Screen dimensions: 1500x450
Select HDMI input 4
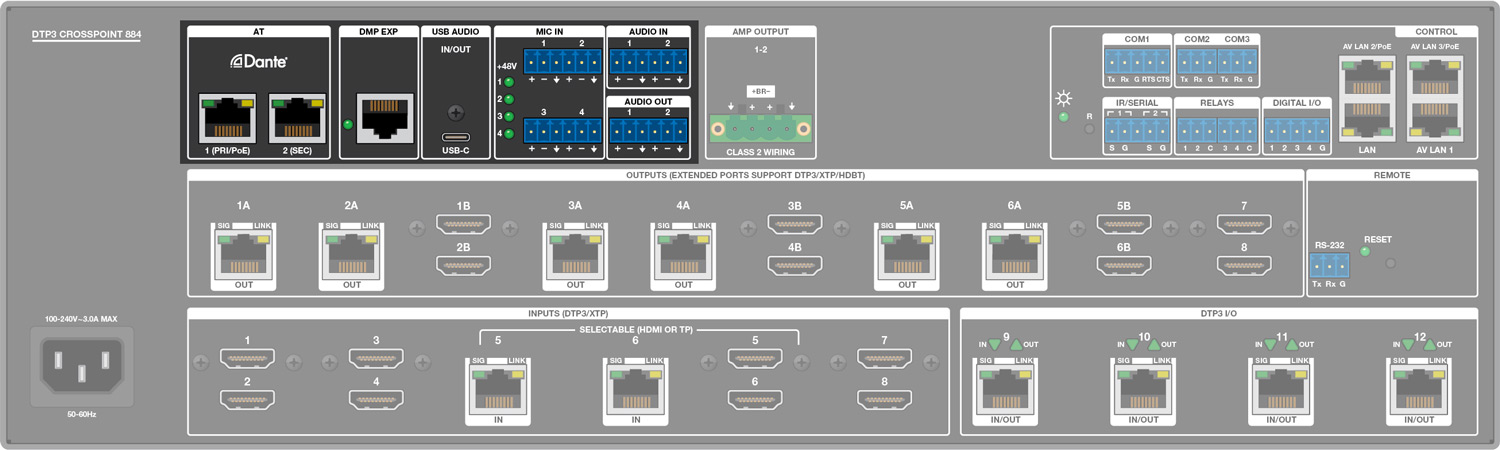pos(376,400)
